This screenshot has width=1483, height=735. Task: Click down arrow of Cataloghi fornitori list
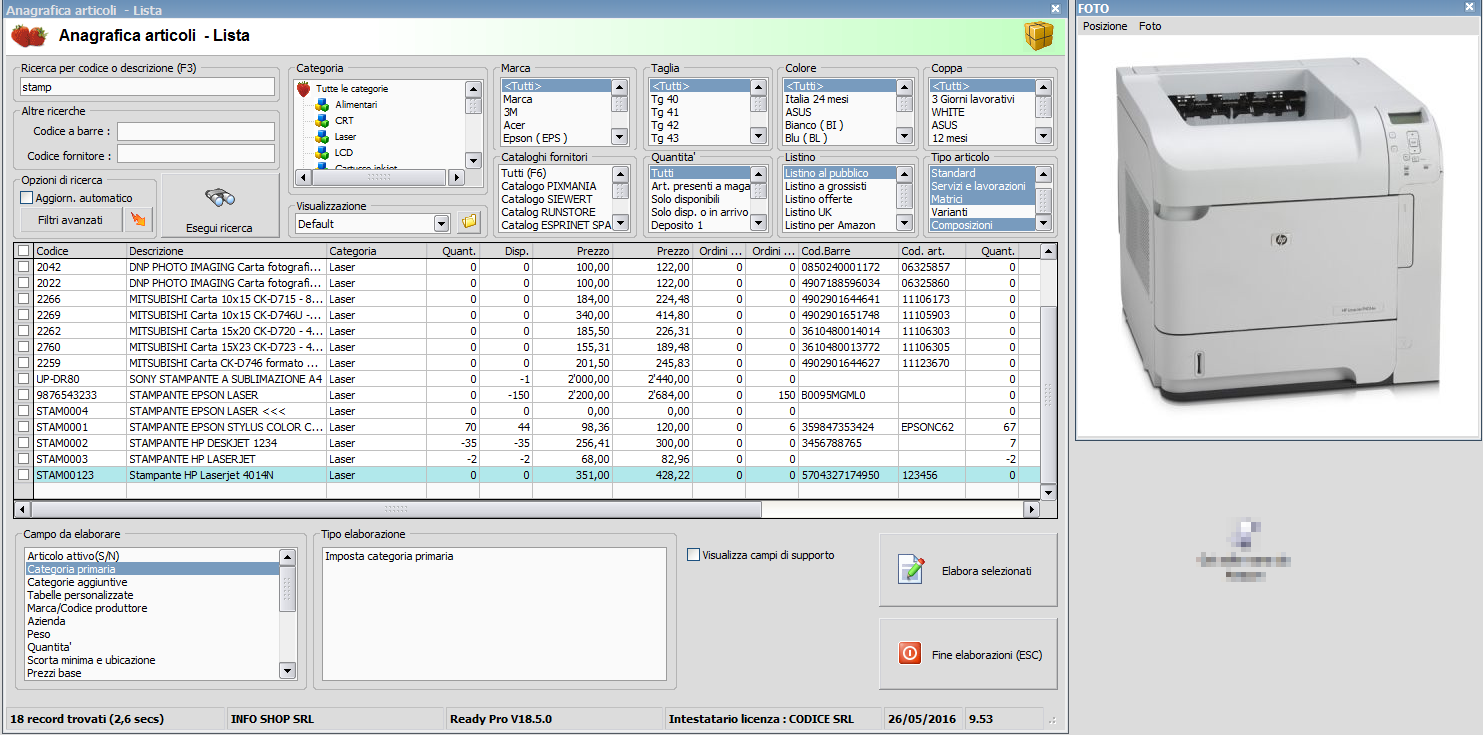619,224
